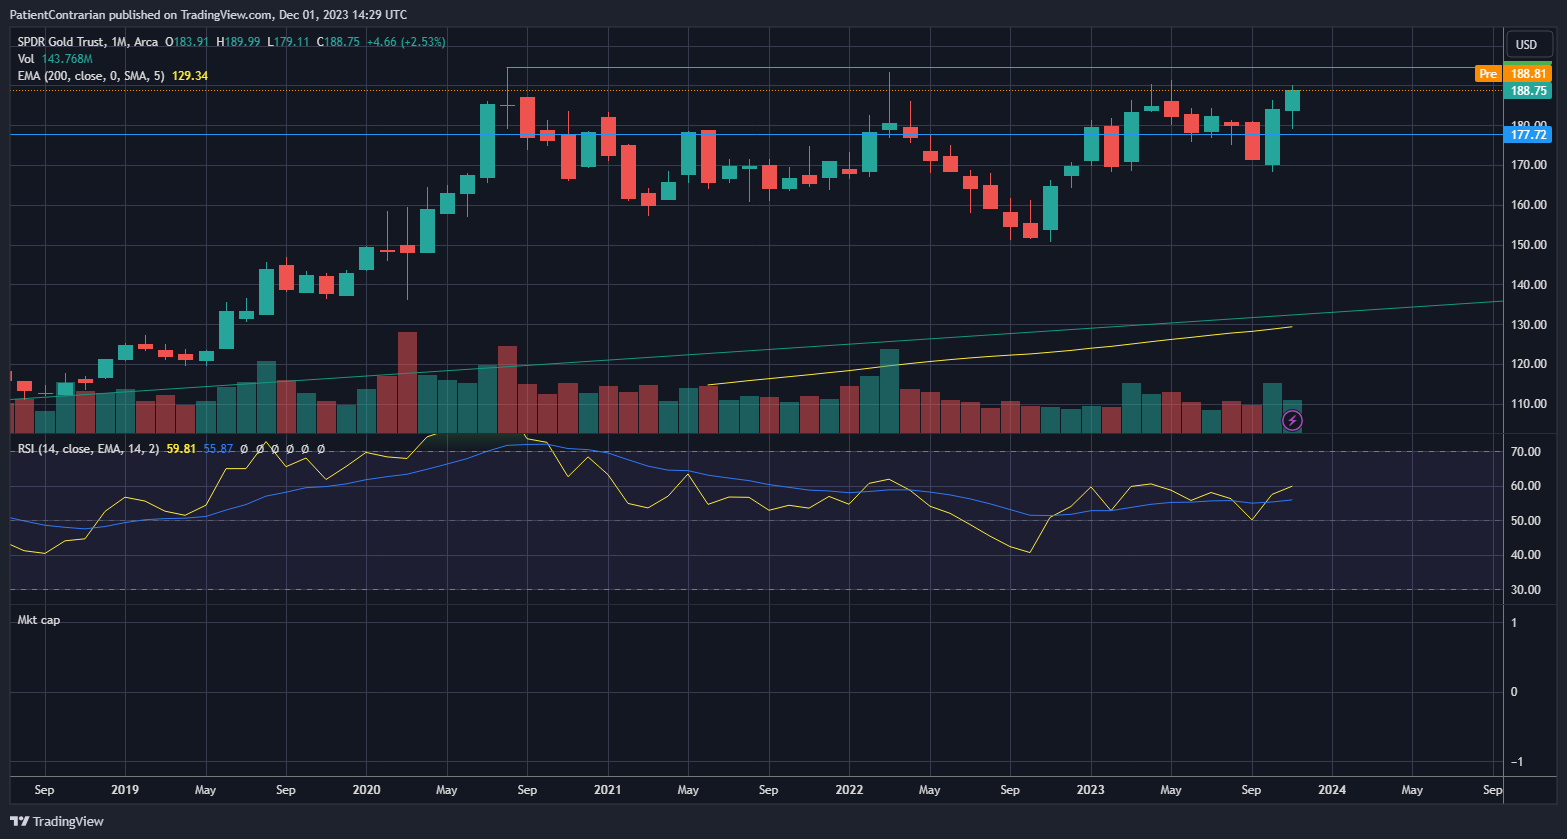
Task: Click the high price value H189.99
Action: 238,42
